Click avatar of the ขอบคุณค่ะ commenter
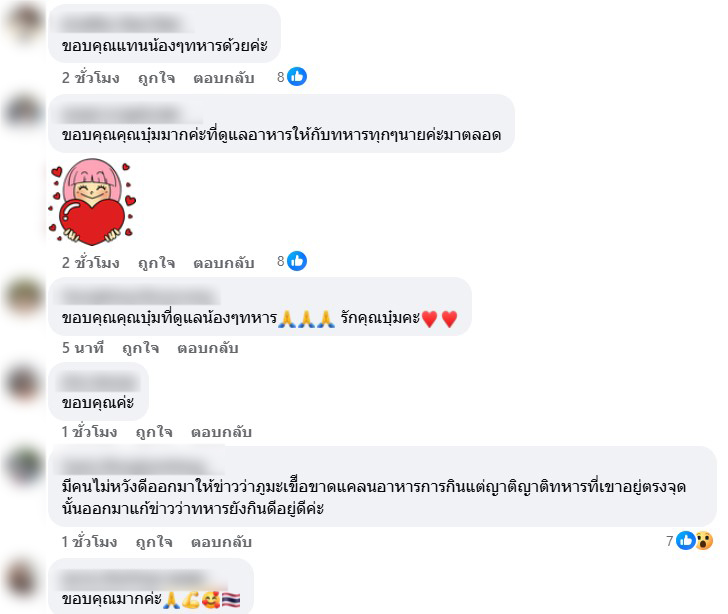 [24, 382]
